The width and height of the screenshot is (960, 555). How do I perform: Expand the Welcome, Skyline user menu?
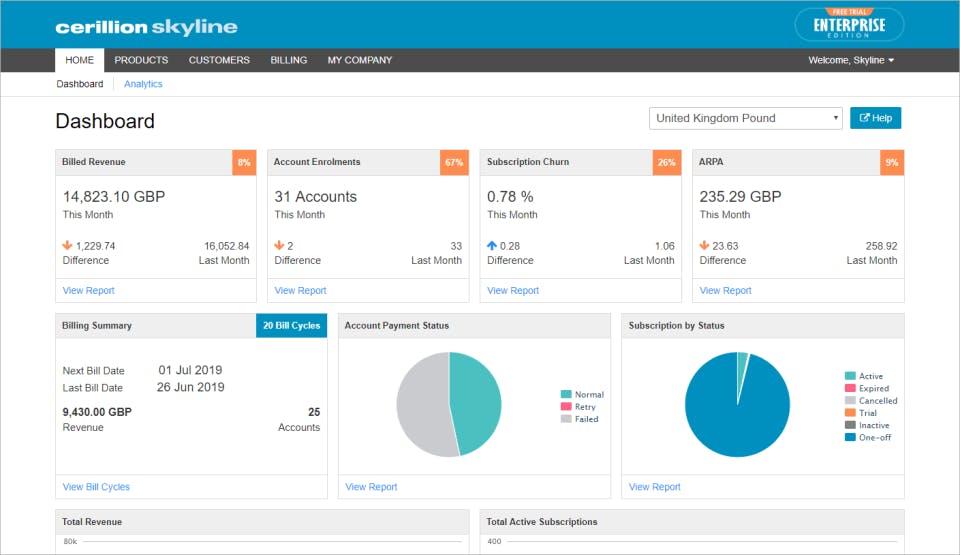851,60
